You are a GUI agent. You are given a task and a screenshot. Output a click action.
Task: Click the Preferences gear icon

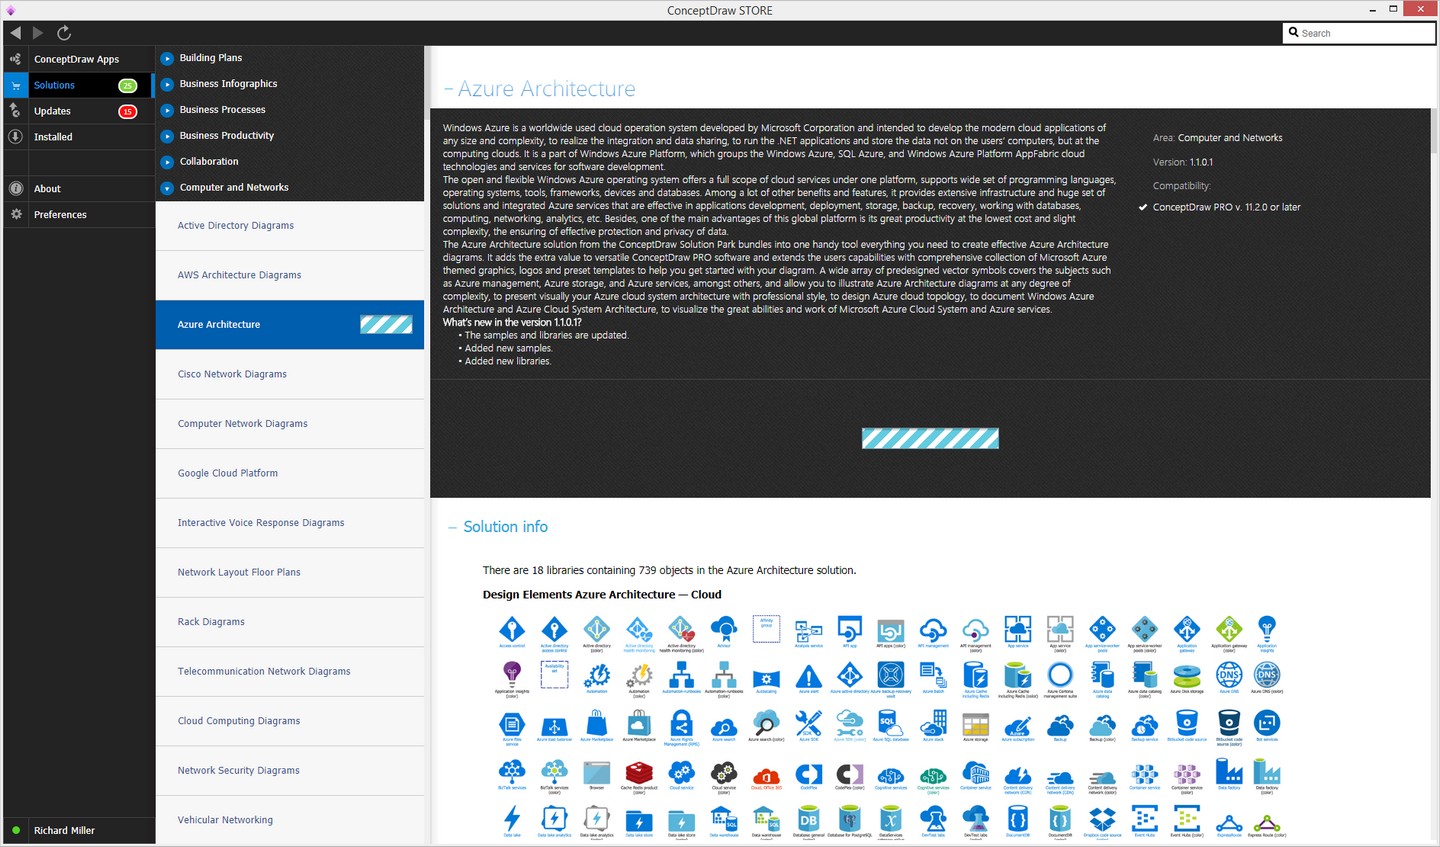point(15,214)
